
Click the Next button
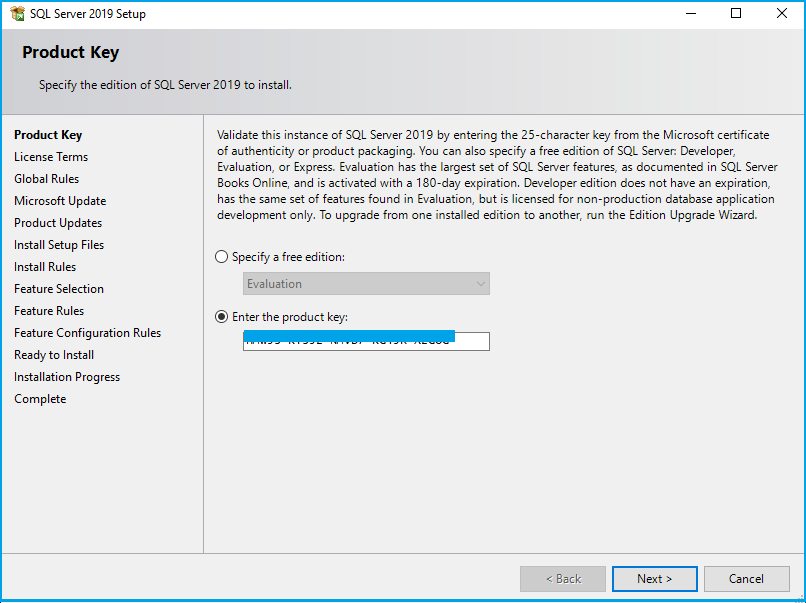coord(654,579)
